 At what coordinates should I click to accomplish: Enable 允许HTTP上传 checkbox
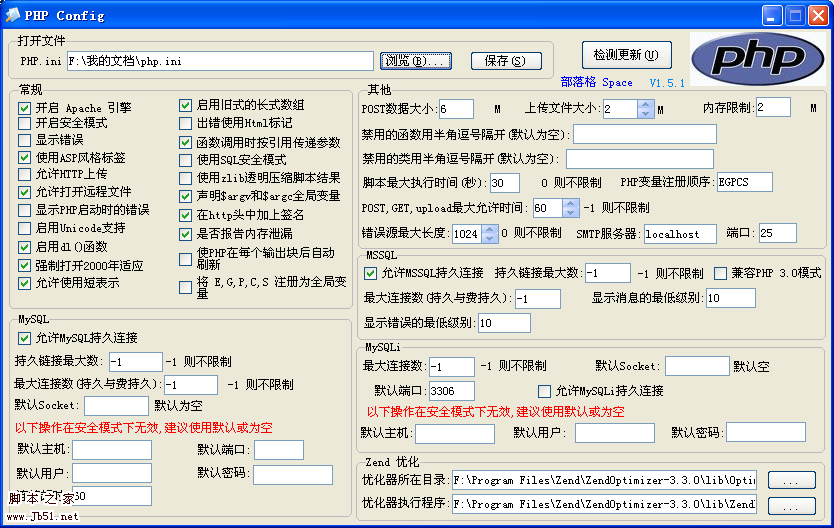click(24, 174)
